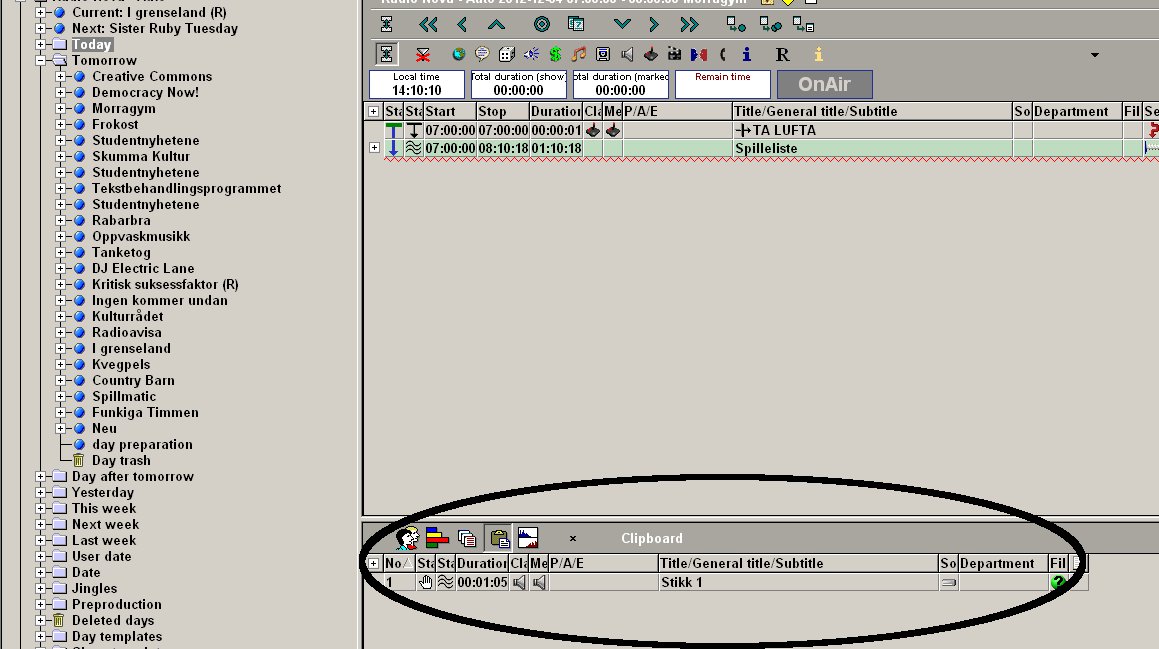Sort by Title/General title/Subtitle column header
This screenshot has height=649, width=1159.
tap(871, 112)
